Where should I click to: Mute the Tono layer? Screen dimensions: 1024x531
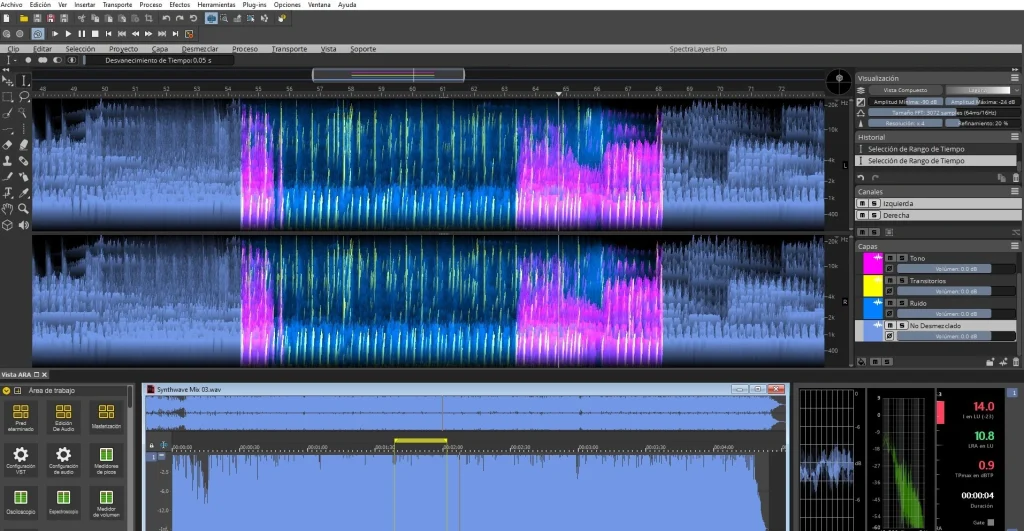click(889, 259)
